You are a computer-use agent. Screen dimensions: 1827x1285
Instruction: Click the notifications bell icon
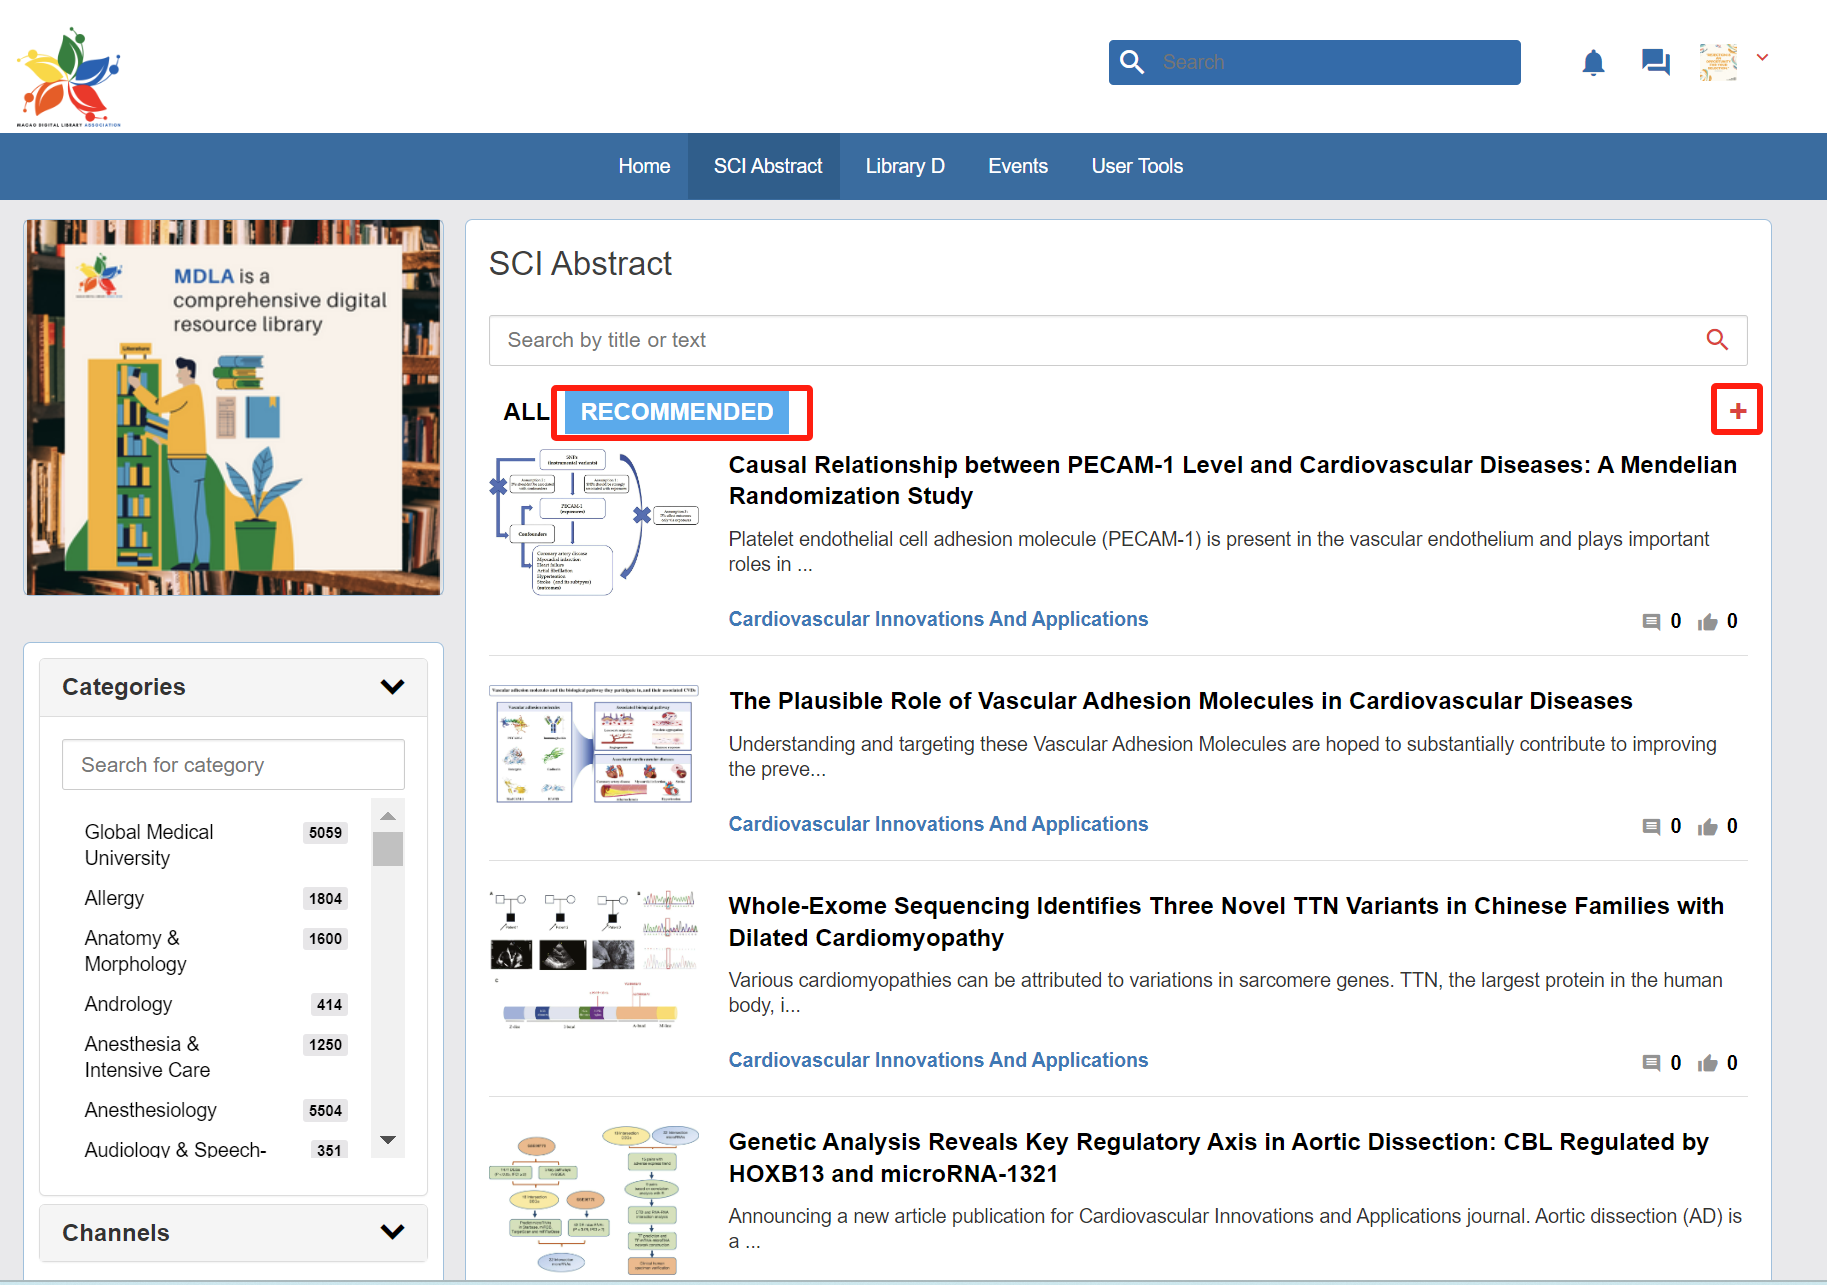click(x=1593, y=63)
